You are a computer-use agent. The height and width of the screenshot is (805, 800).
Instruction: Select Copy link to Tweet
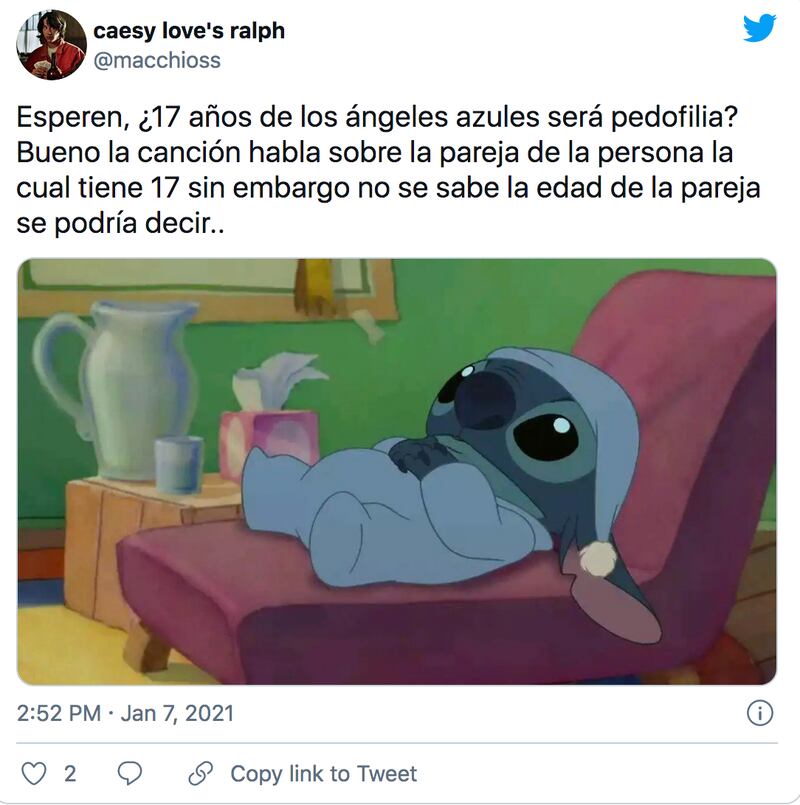tap(323, 774)
